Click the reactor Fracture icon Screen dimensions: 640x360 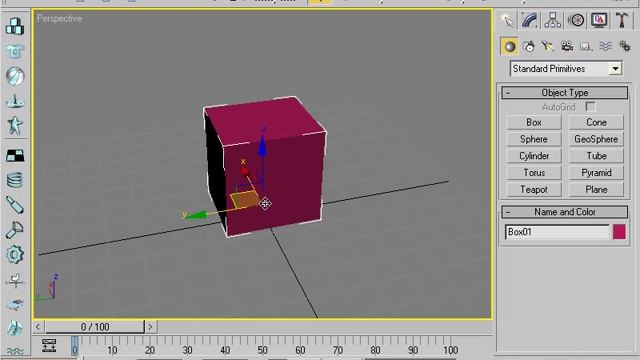(15, 328)
